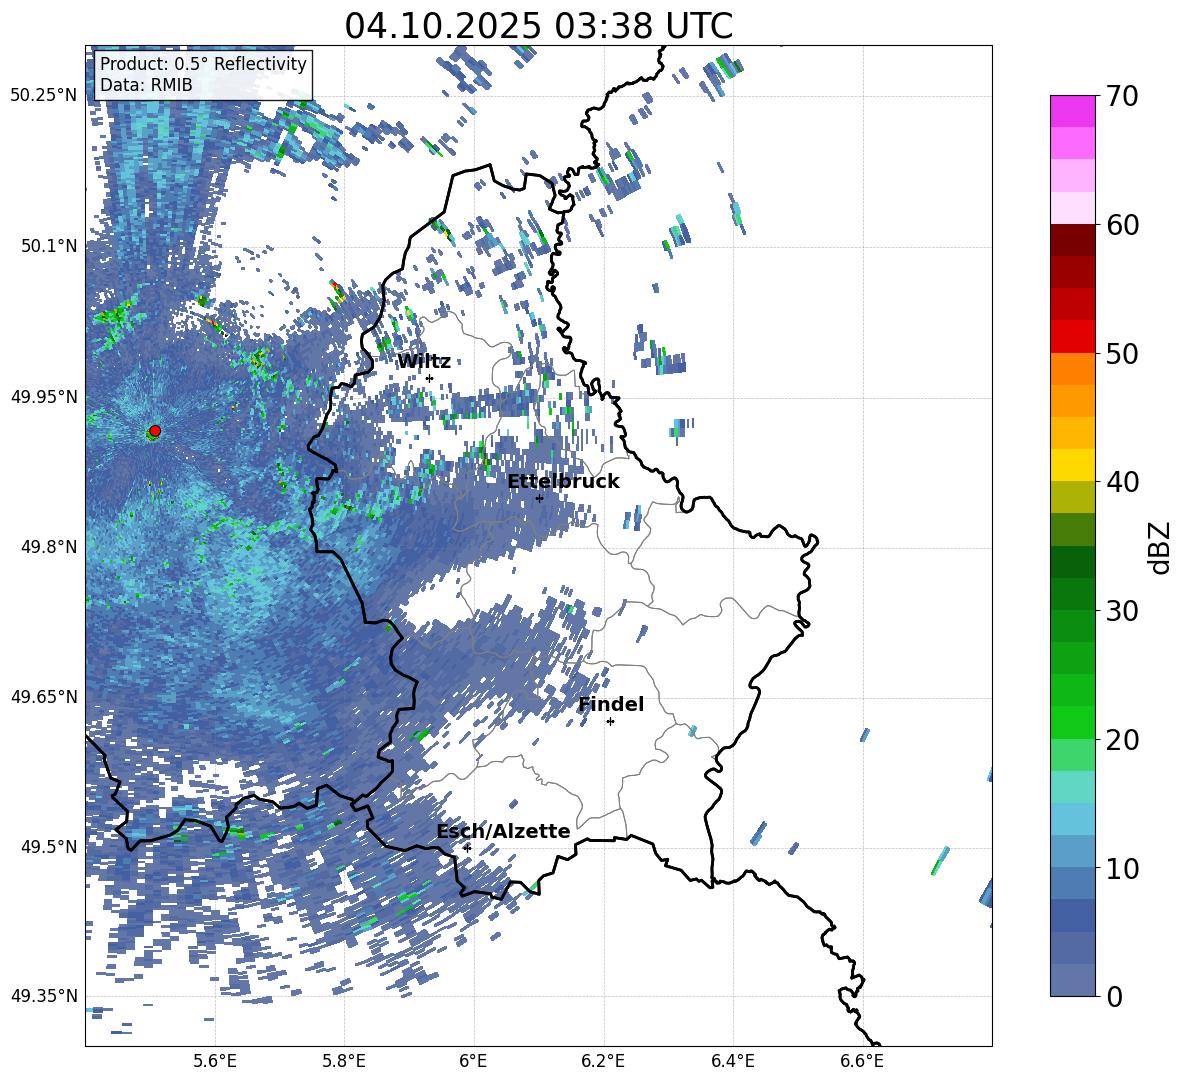Click the 0 colorbar tick label

point(1114,996)
